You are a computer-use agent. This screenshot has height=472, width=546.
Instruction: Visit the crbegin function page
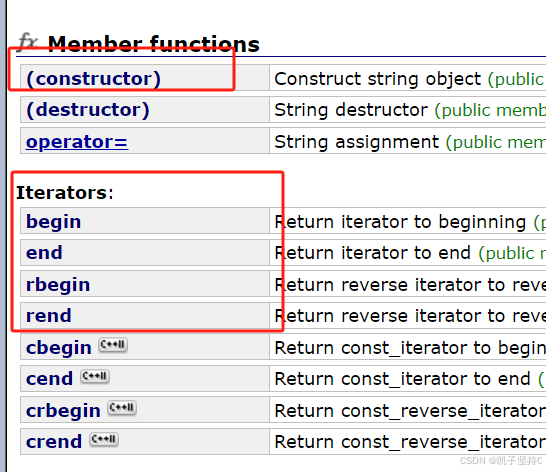(63, 411)
